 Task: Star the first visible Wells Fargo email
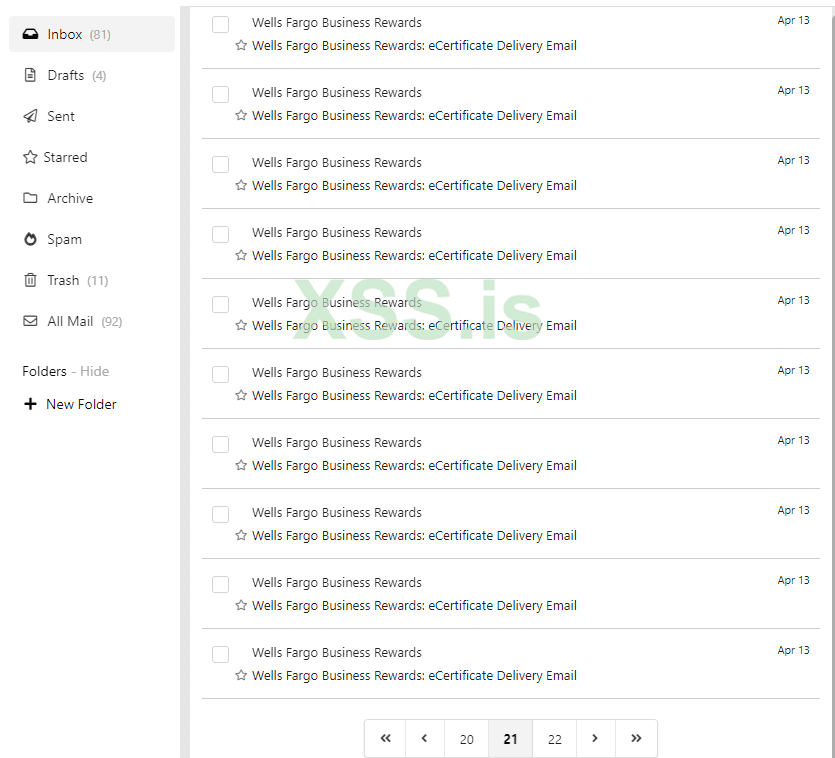coord(241,45)
